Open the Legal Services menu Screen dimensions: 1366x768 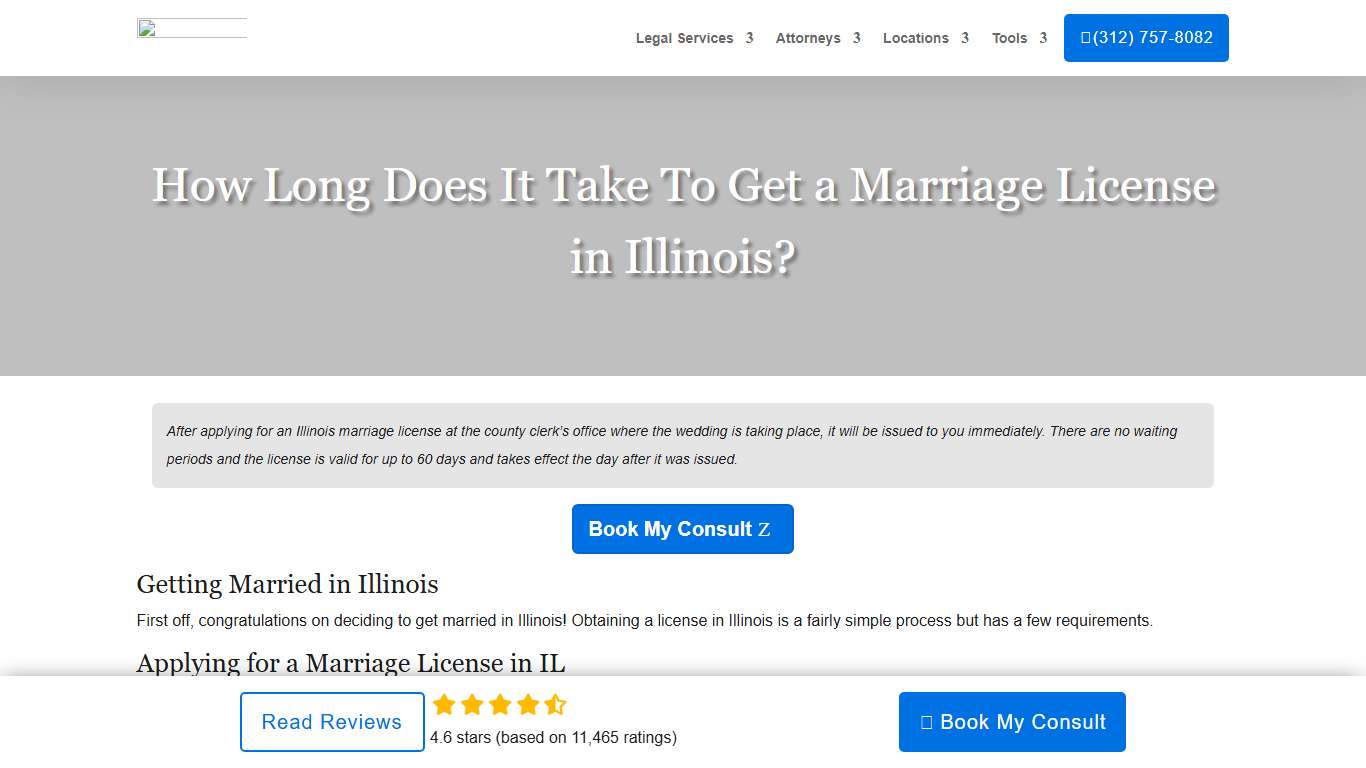click(684, 38)
